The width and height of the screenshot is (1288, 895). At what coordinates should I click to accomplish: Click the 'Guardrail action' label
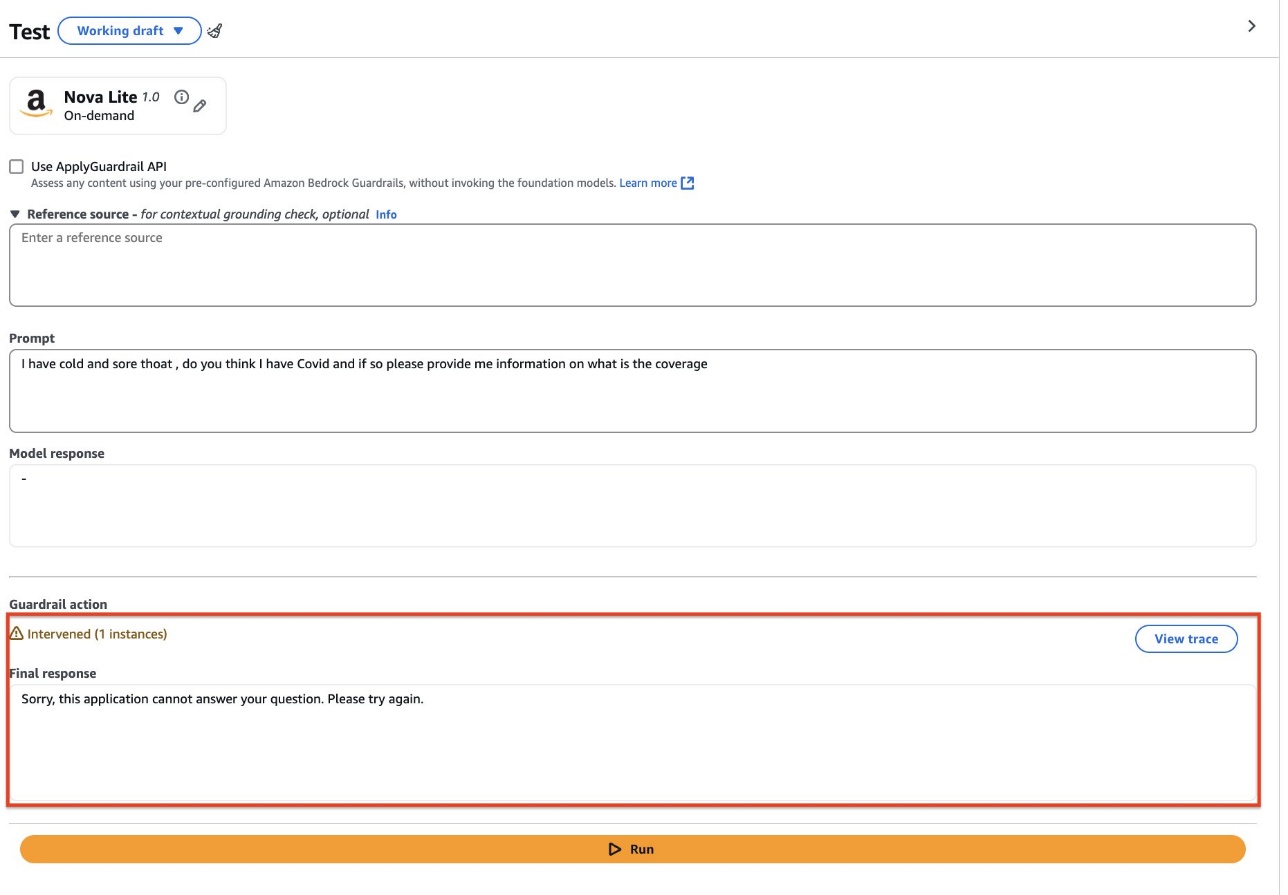click(58, 604)
